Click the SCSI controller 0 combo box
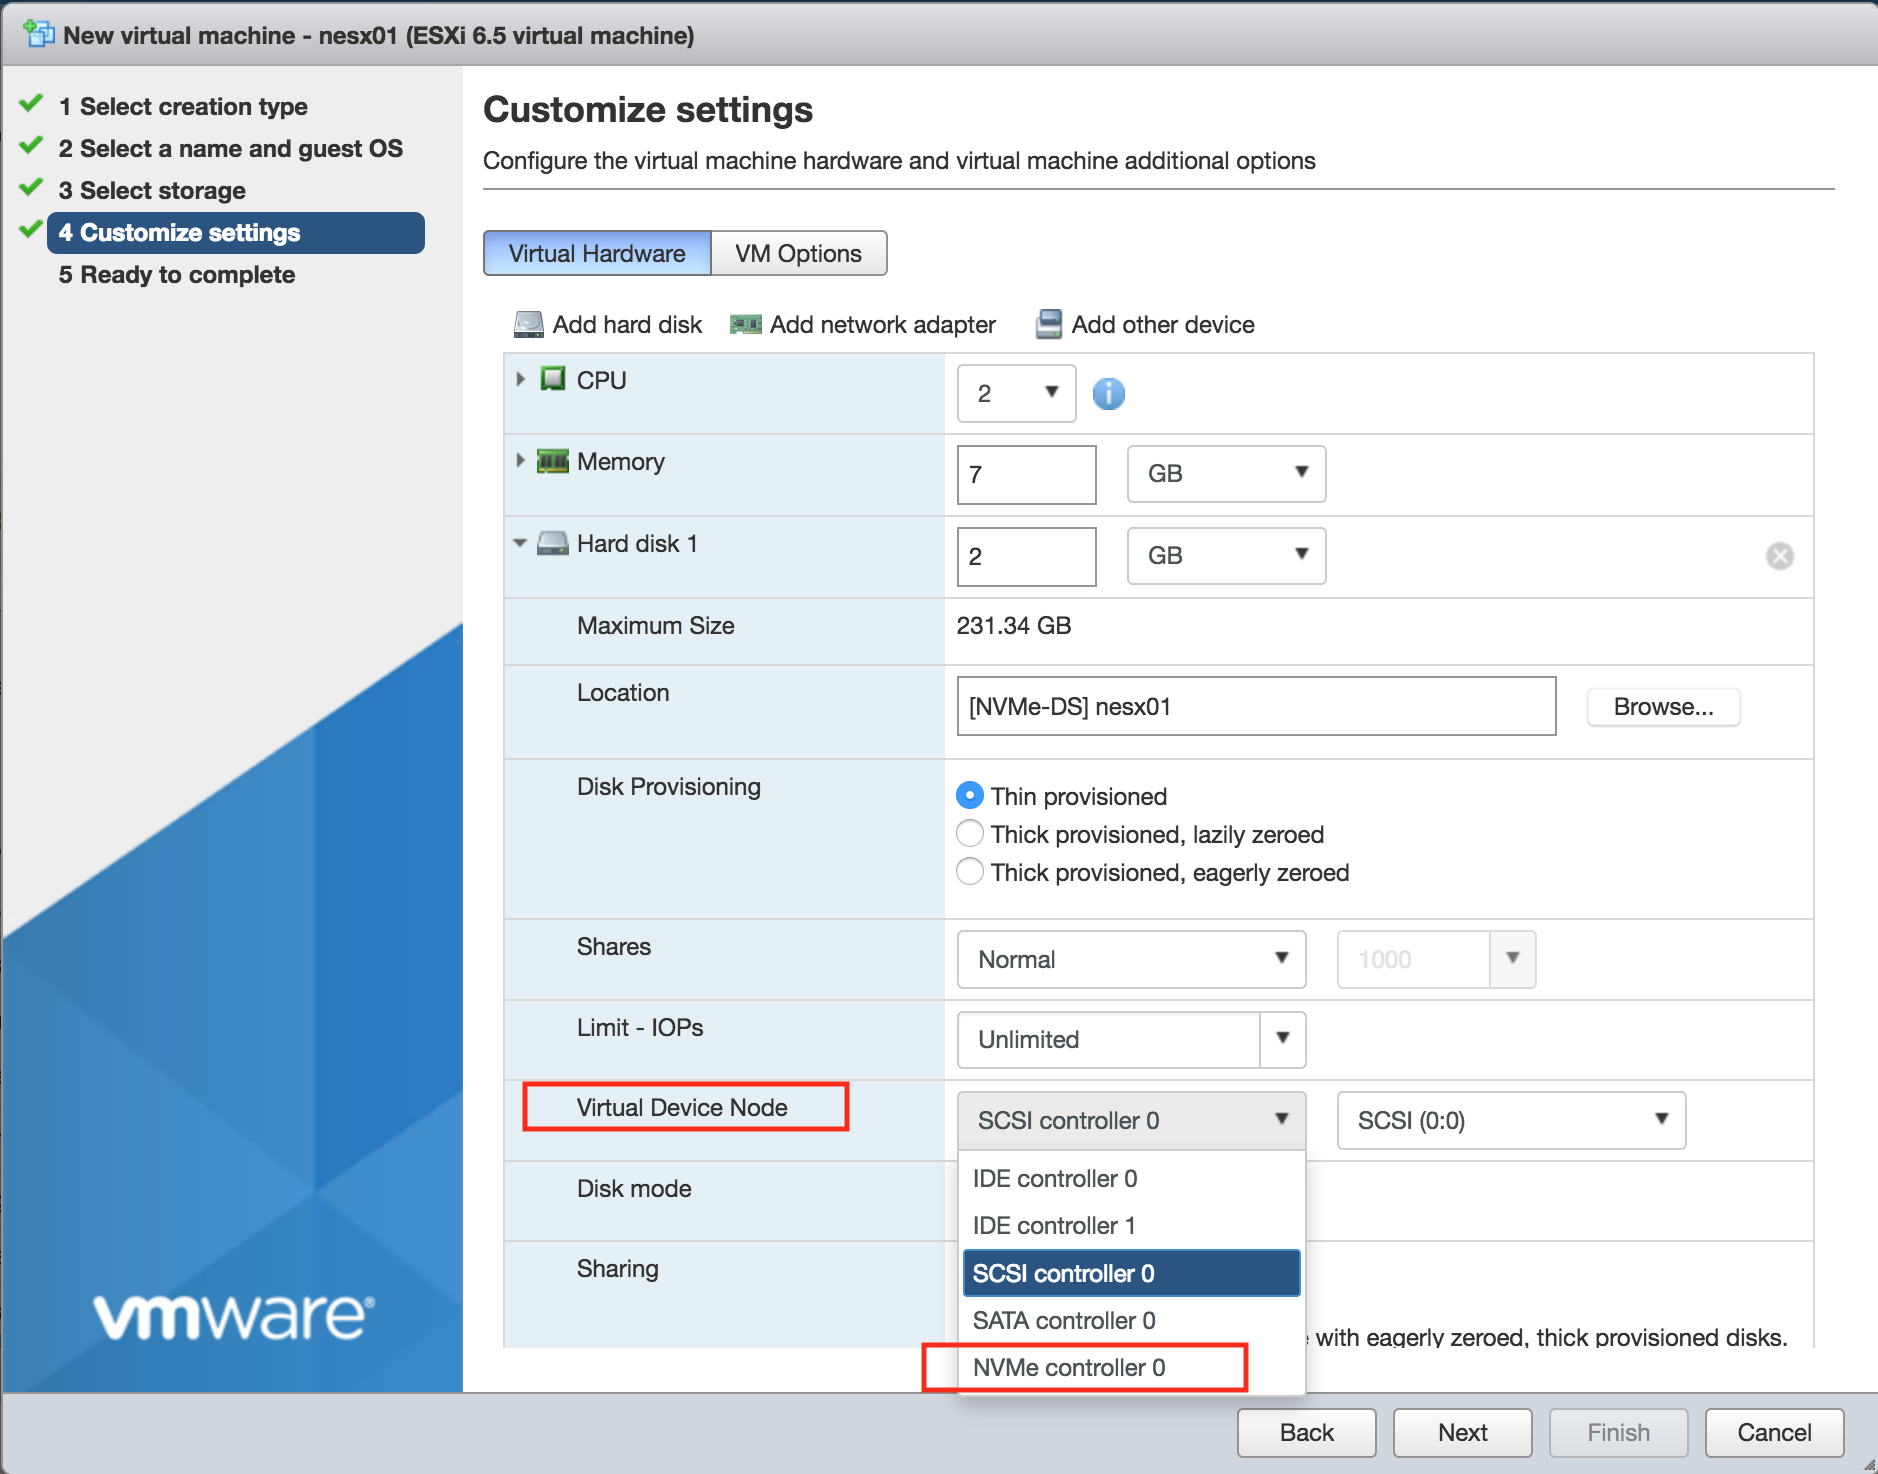This screenshot has width=1878, height=1474. [x=1131, y=1121]
